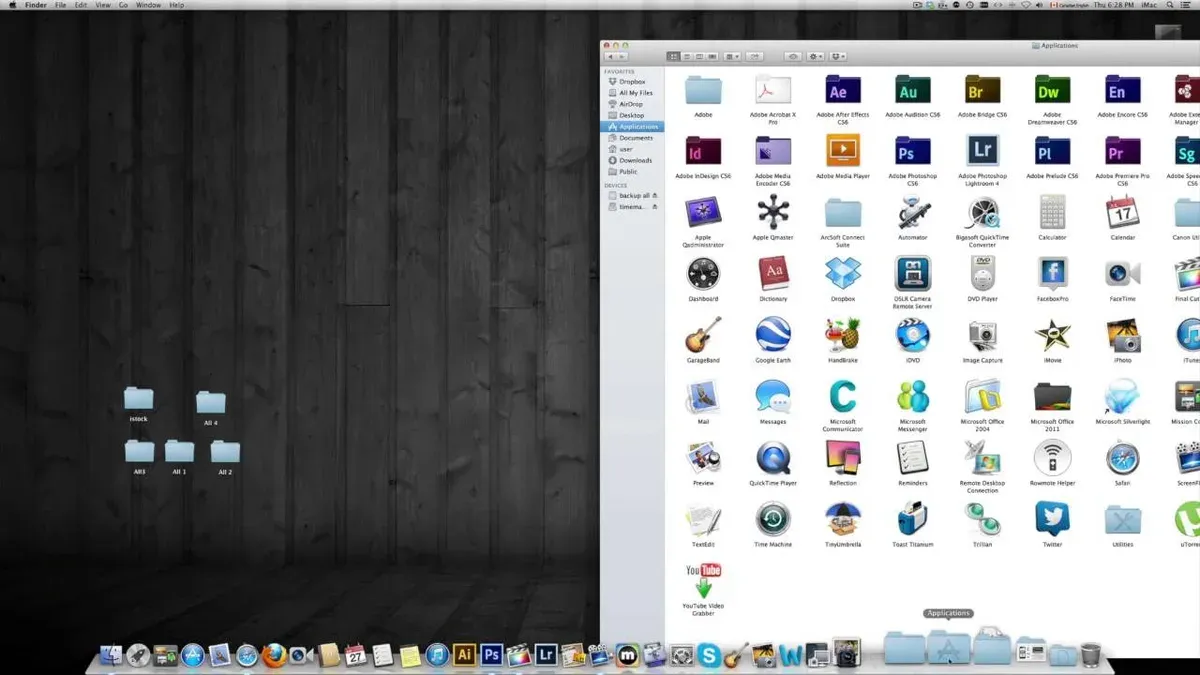This screenshot has height=675, width=1200.
Task: Open Calendar app in Applications window
Action: tap(1122, 213)
